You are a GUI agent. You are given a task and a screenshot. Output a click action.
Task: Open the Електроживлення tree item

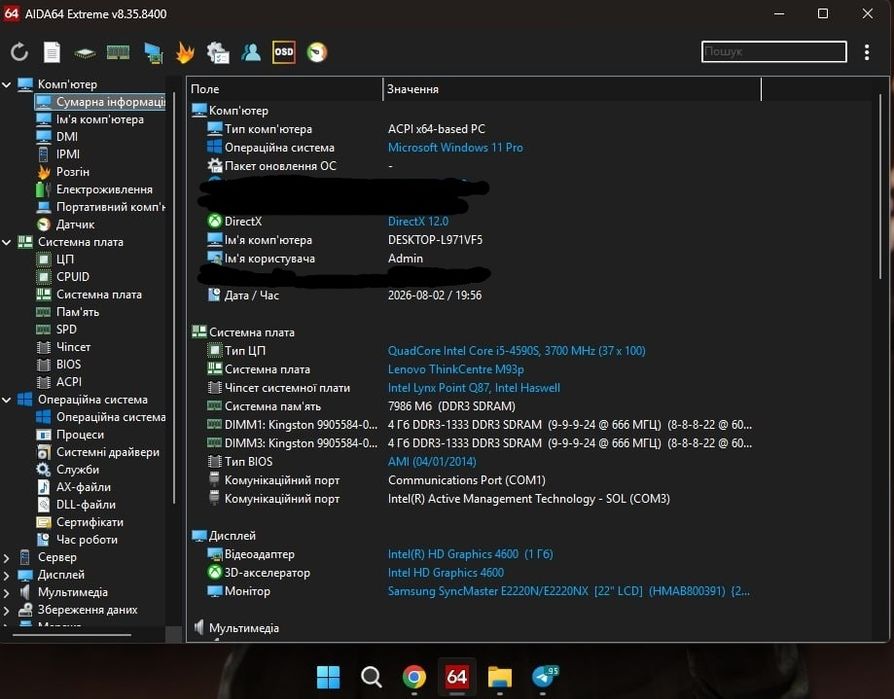click(x=94, y=189)
